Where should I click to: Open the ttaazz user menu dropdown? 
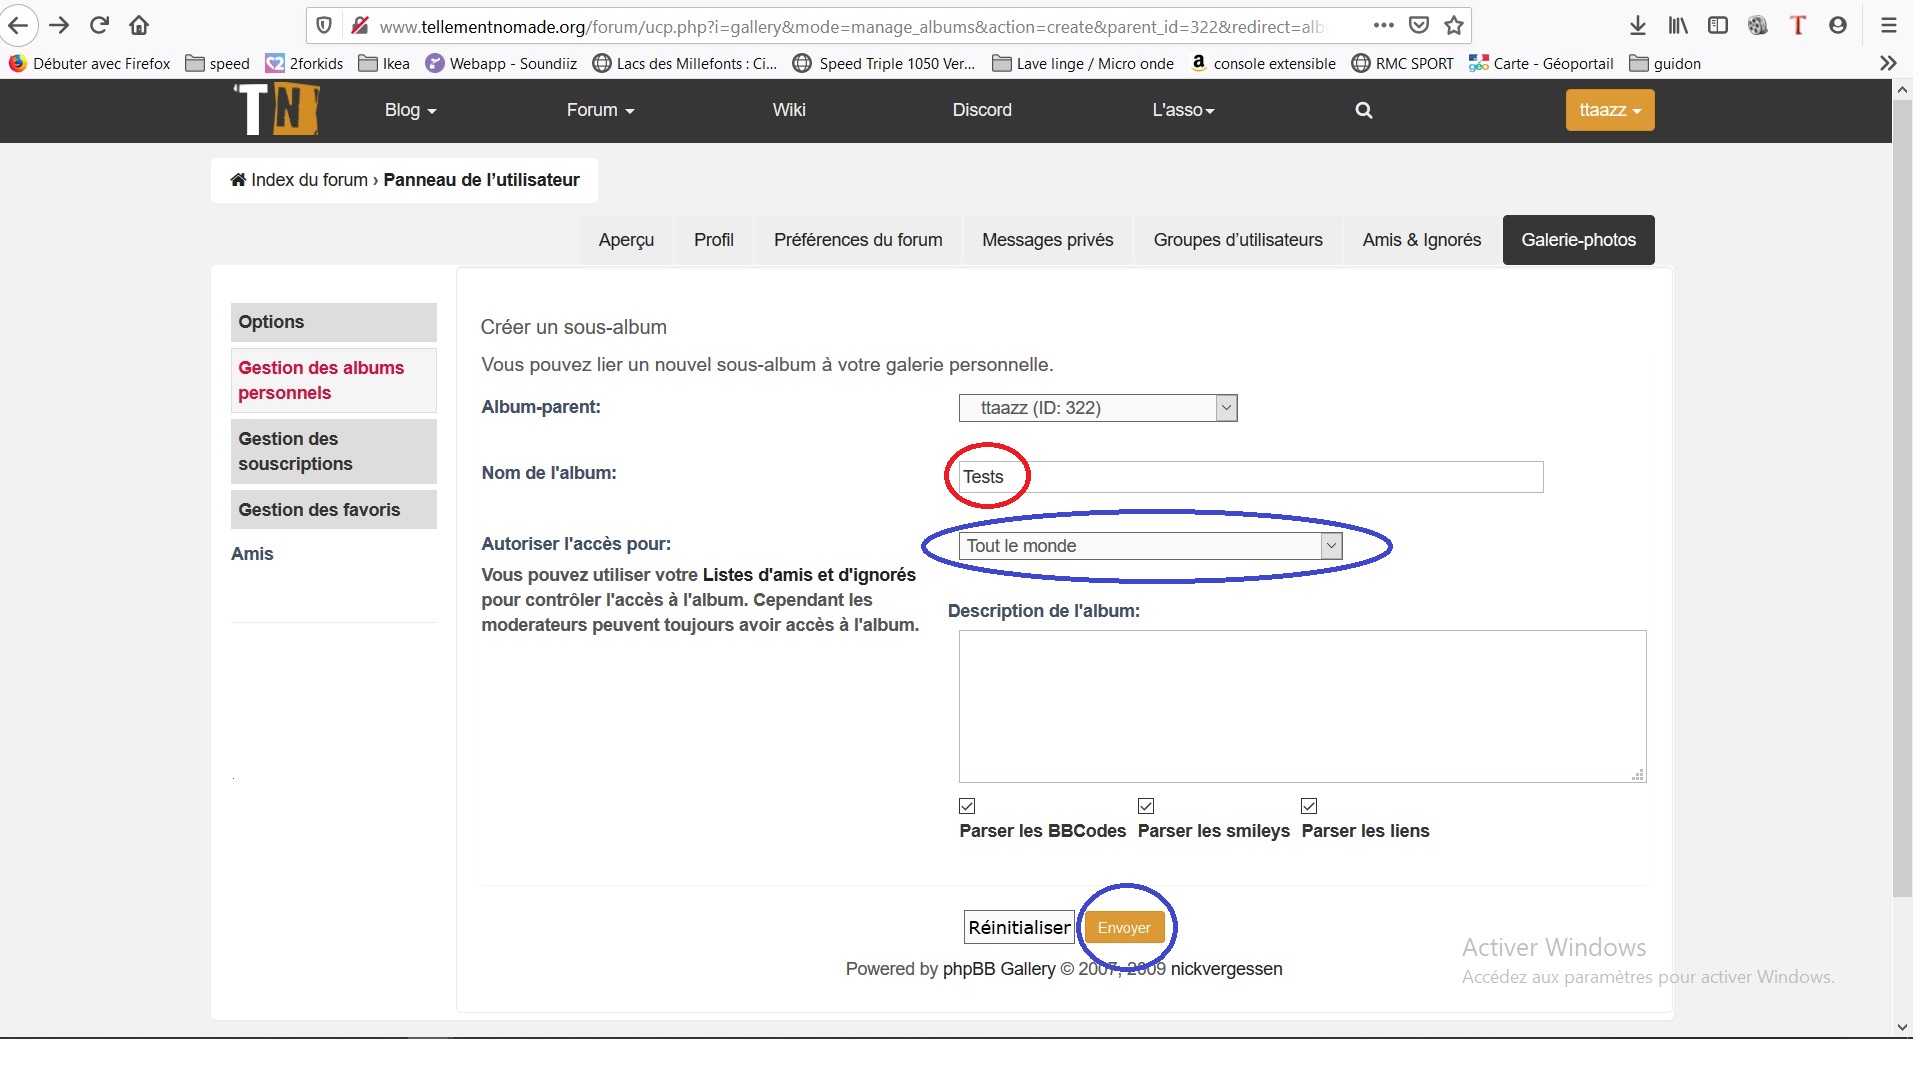point(1609,110)
